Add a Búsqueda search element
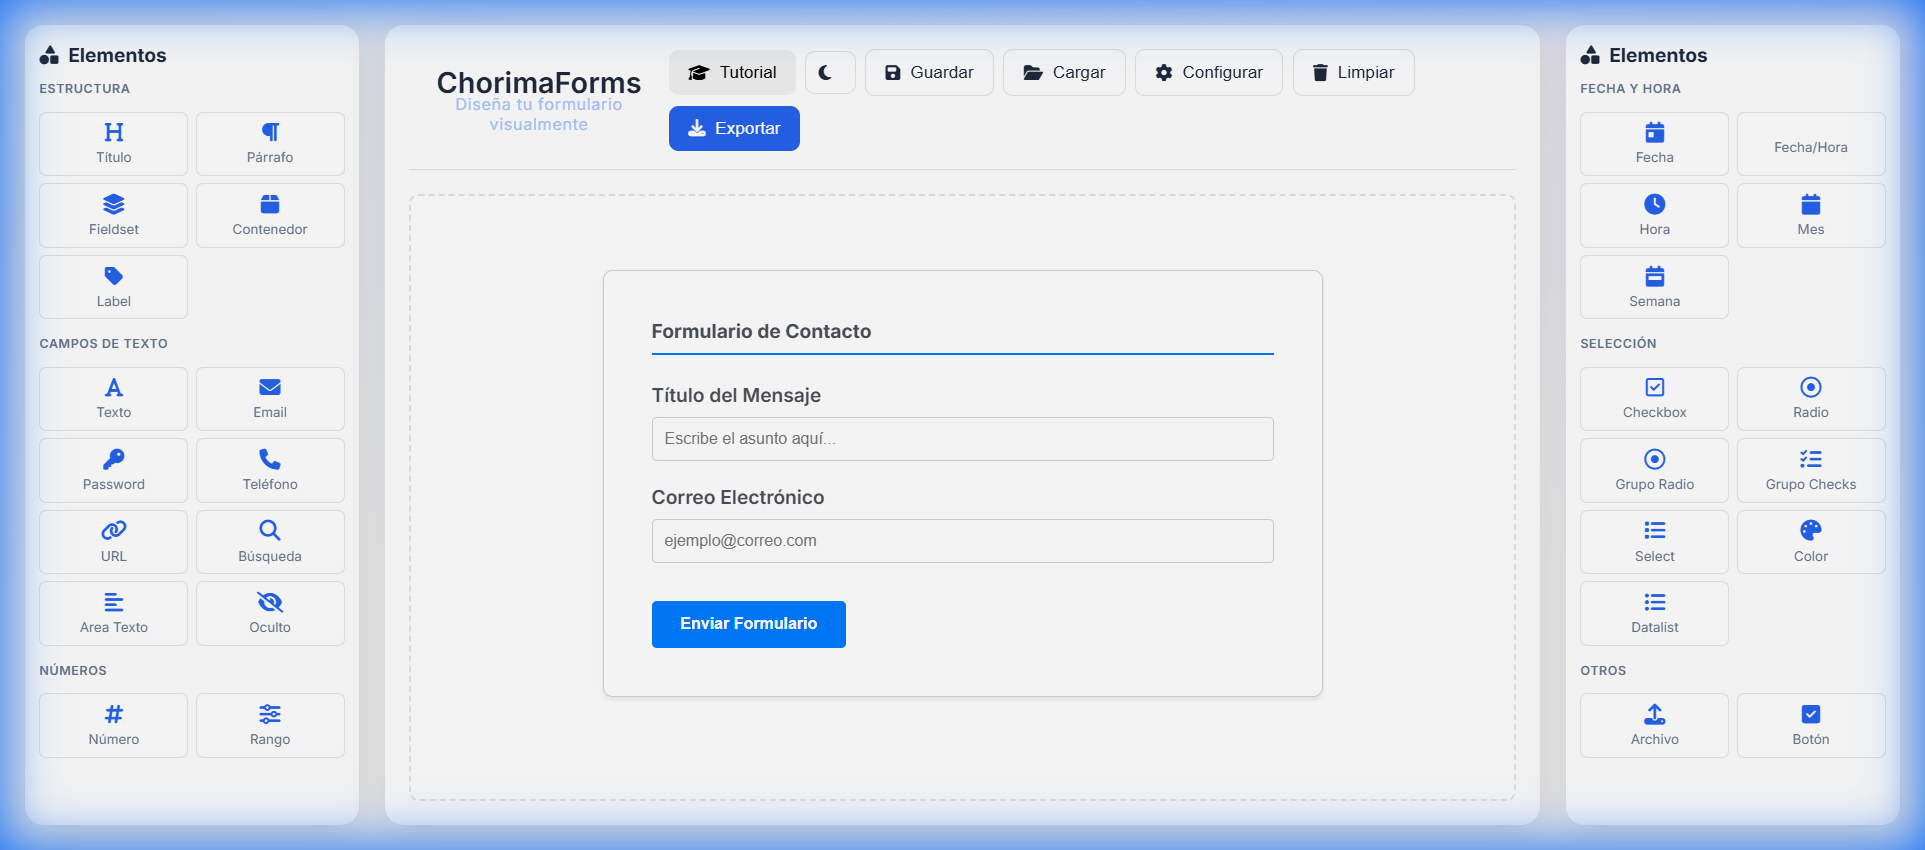This screenshot has width=1925, height=850. pyautogui.click(x=270, y=542)
